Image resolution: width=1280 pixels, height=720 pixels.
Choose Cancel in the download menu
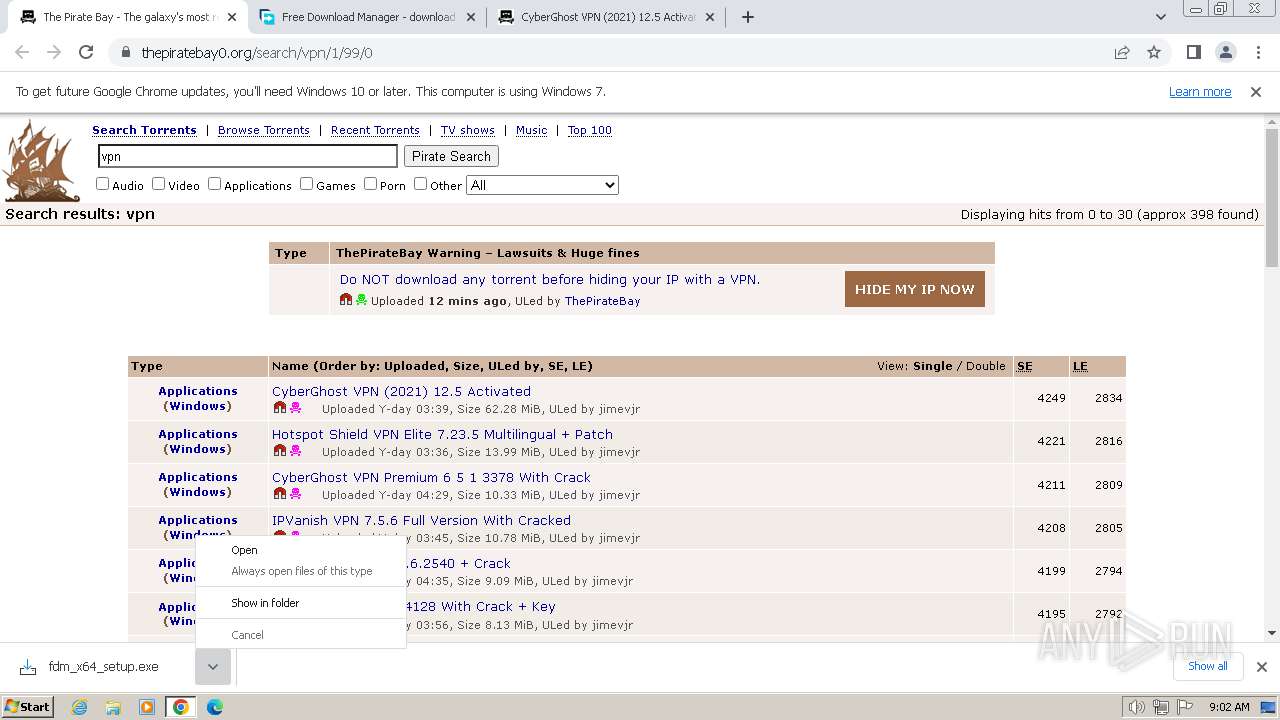pos(301,635)
